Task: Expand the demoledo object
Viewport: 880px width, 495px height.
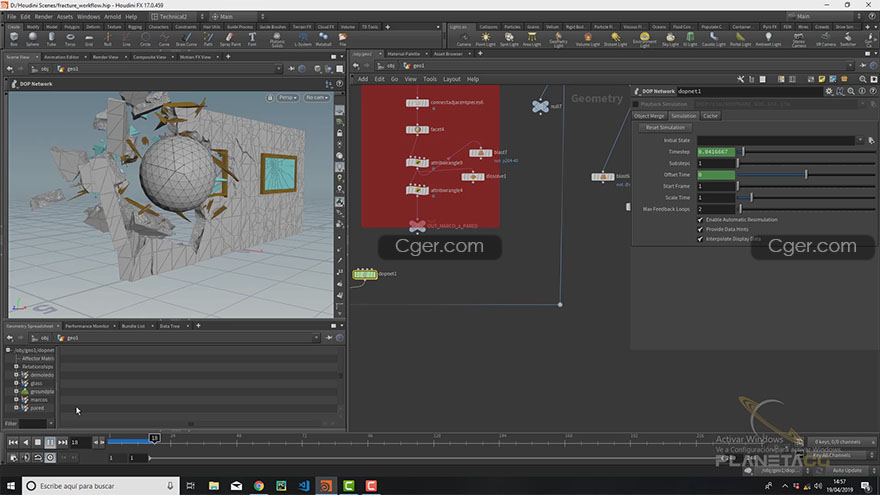Action: 16,374
